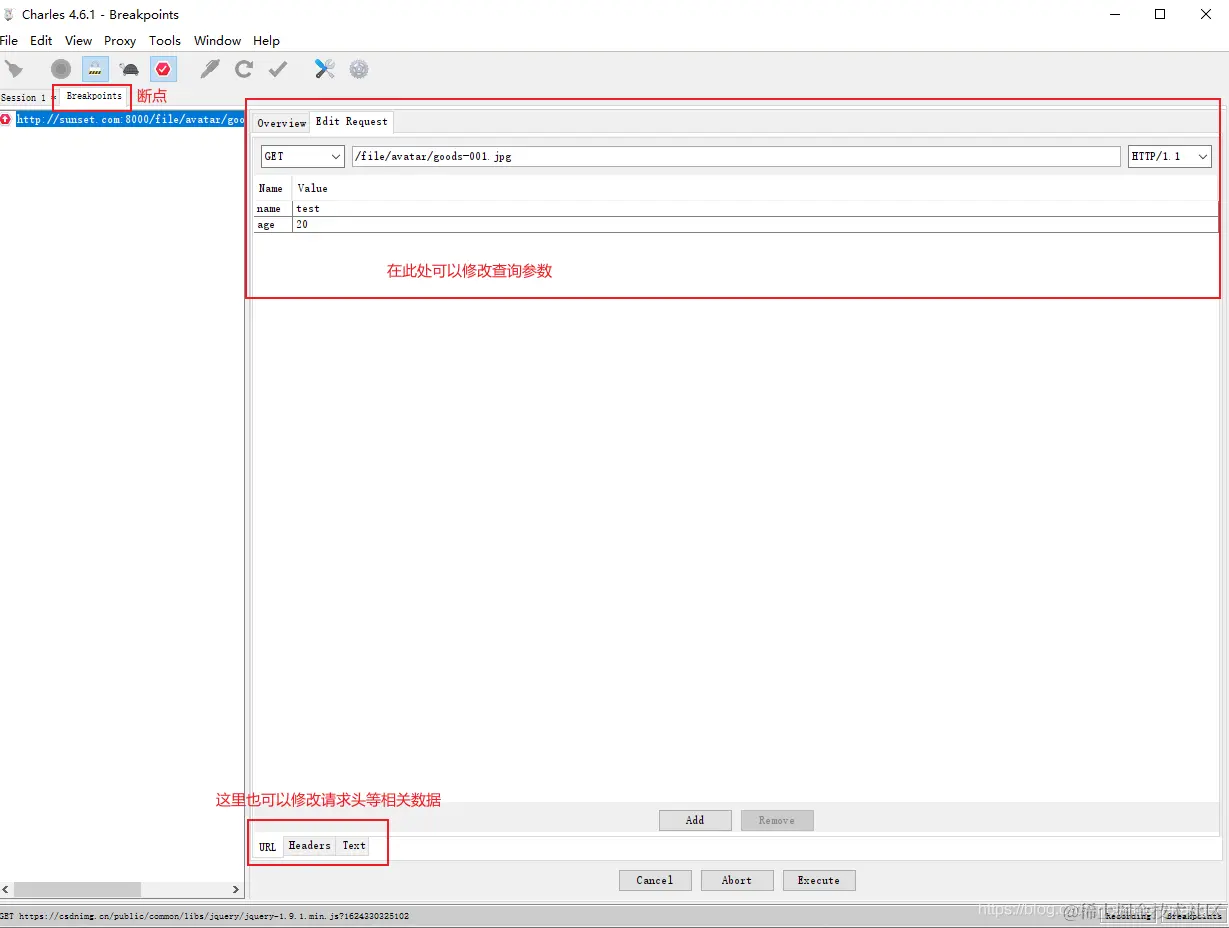The height and width of the screenshot is (928, 1229).
Task: Toggle SSL proxying lock icon
Action: coord(95,69)
